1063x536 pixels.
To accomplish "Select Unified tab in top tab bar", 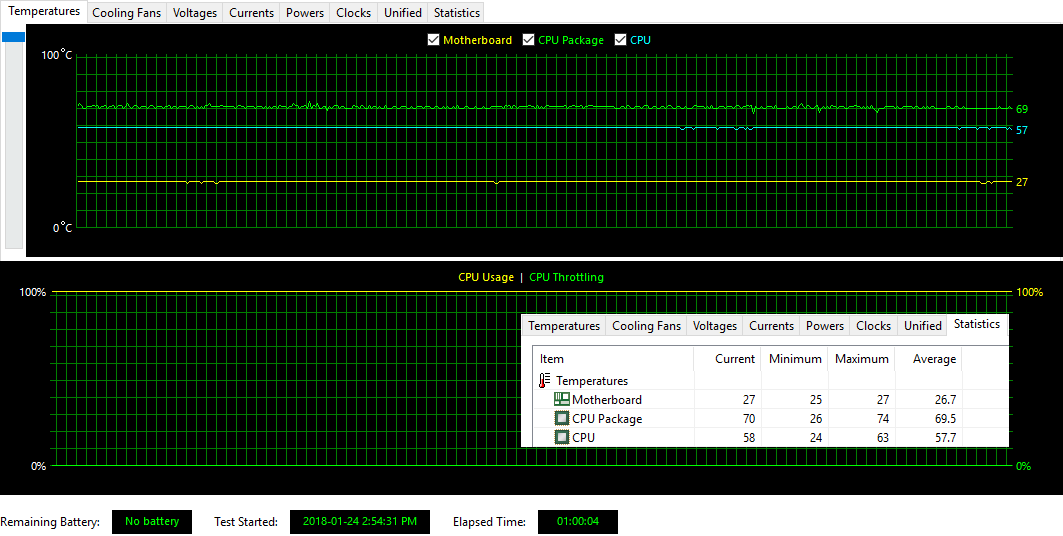I will [402, 13].
